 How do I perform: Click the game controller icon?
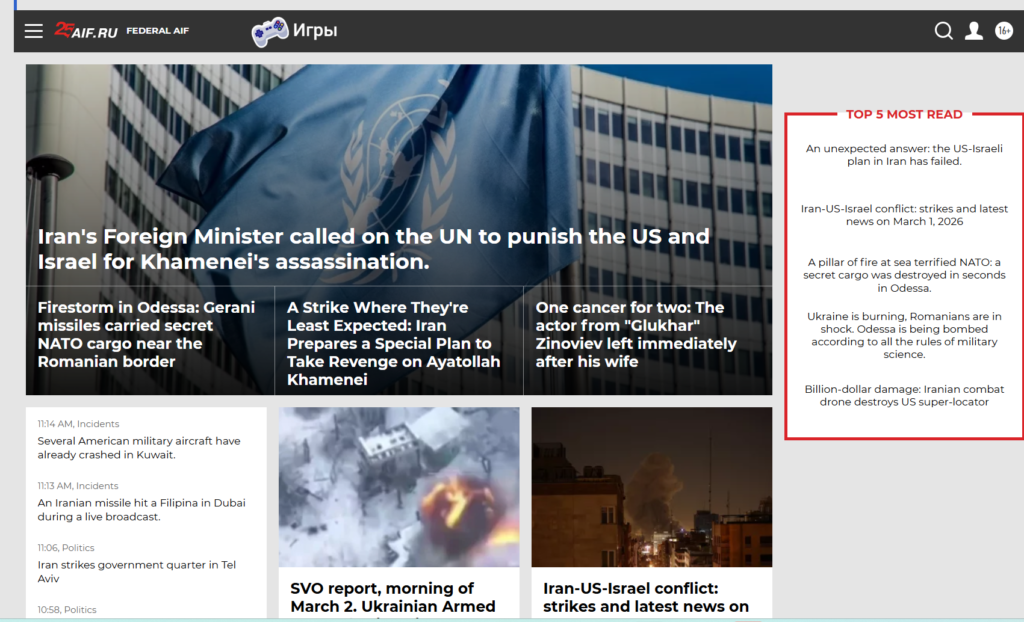(269, 32)
